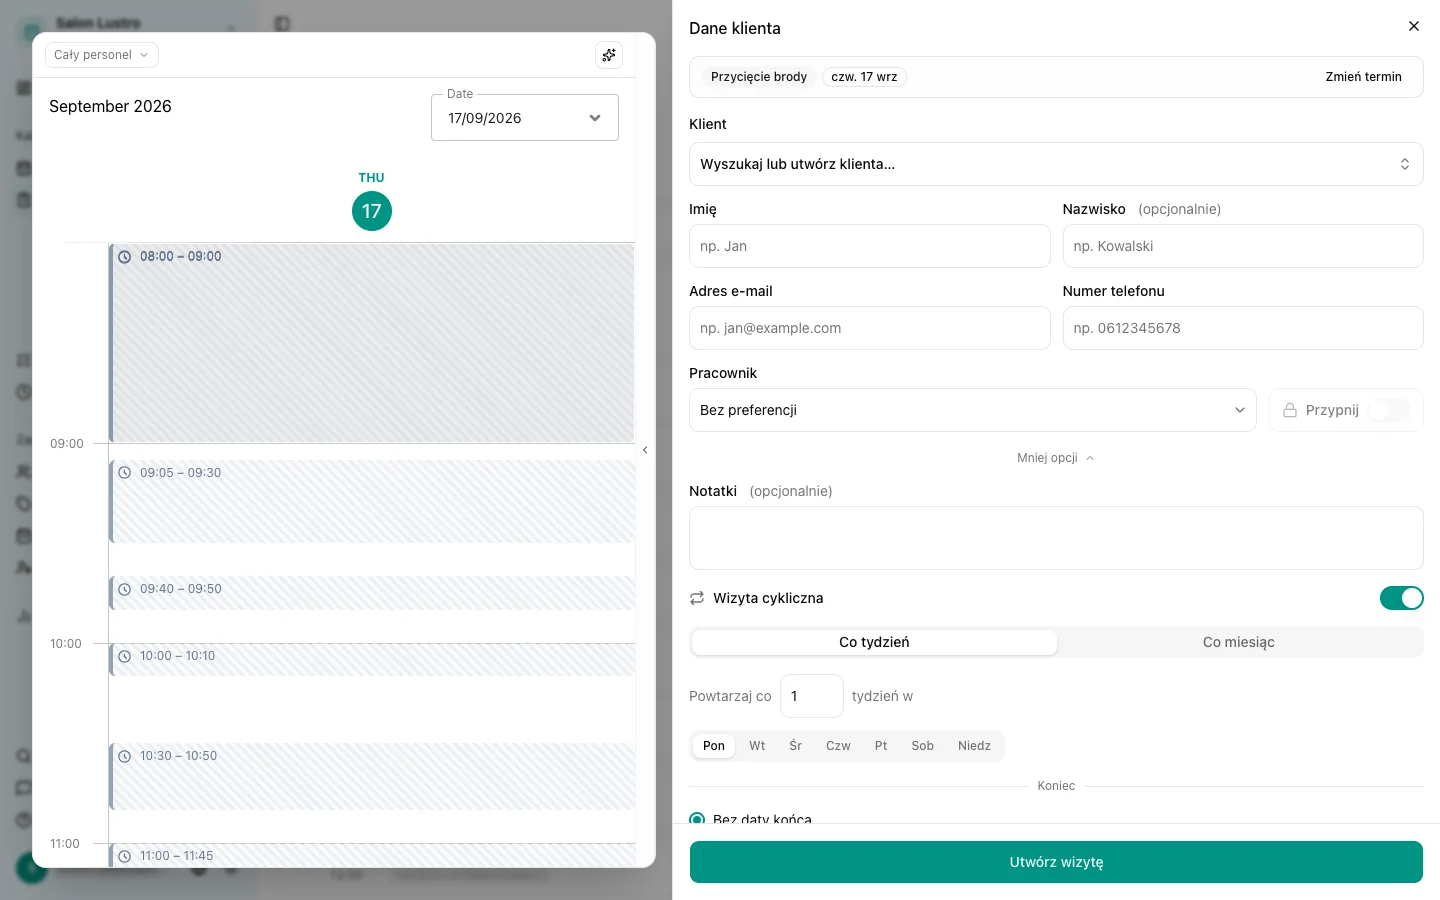
Task: Focus the Adres e-mail input field
Action: [x=870, y=328]
